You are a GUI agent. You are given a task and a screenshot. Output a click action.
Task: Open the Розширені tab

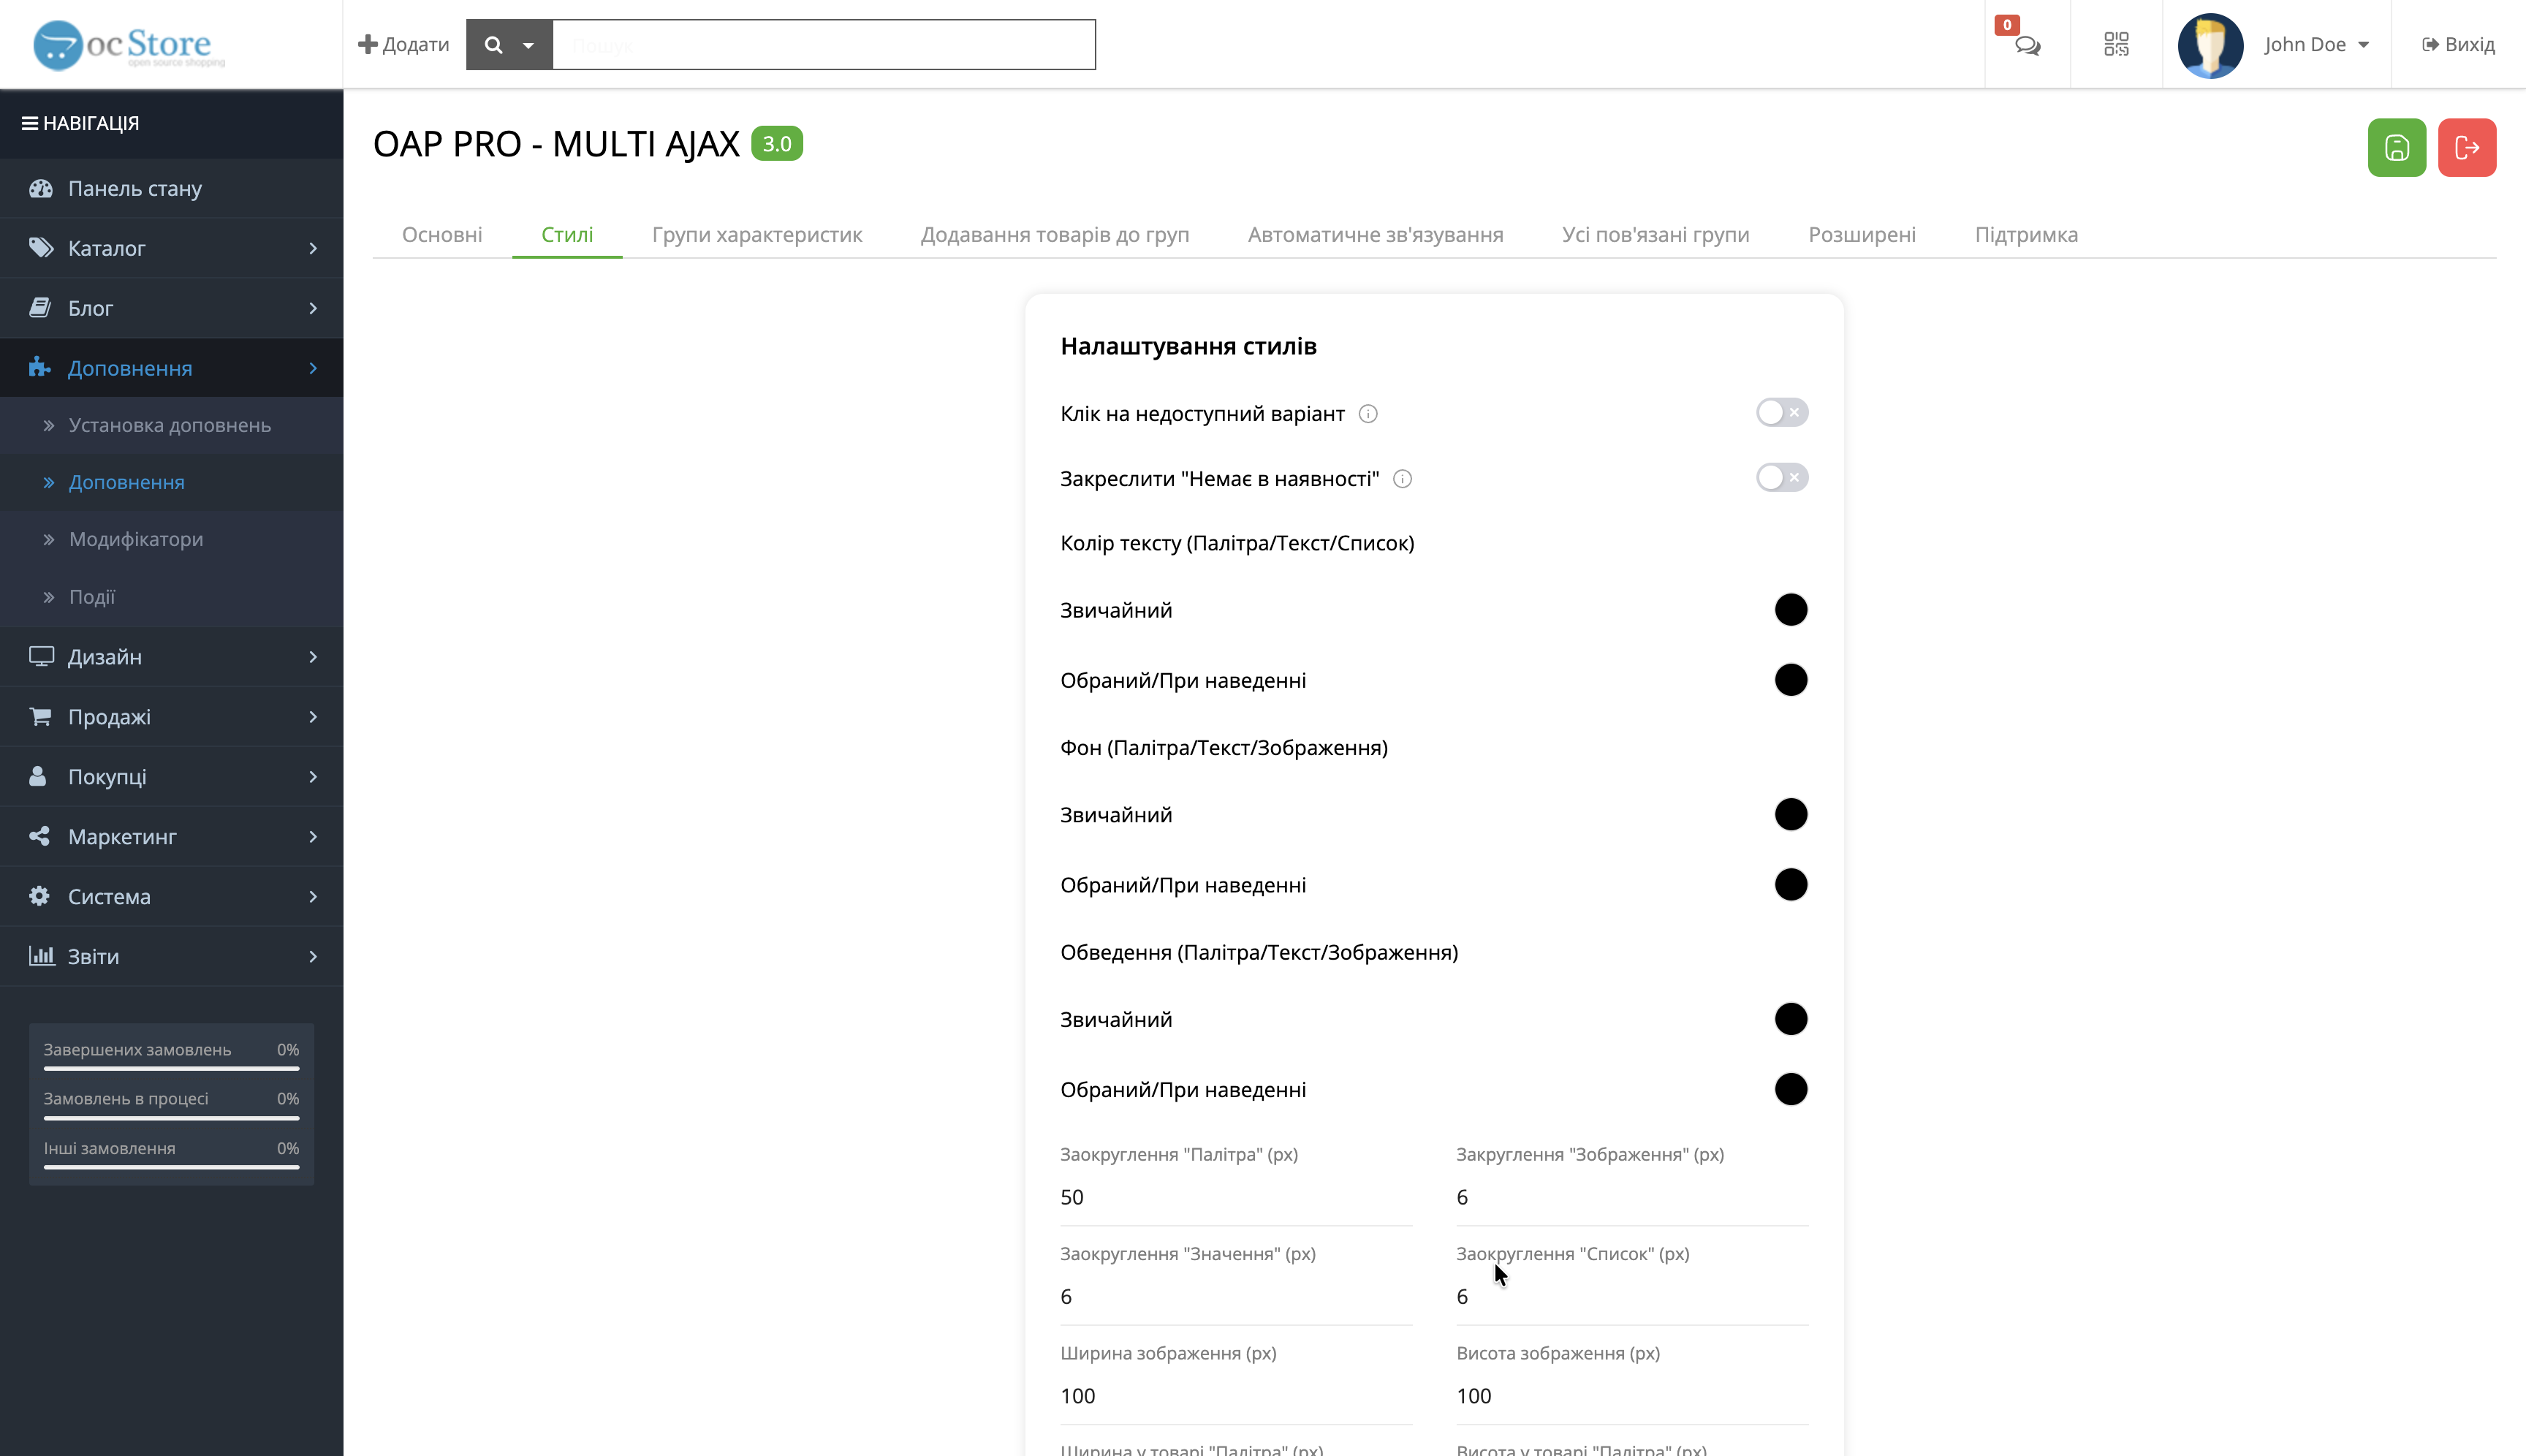point(1861,235)
